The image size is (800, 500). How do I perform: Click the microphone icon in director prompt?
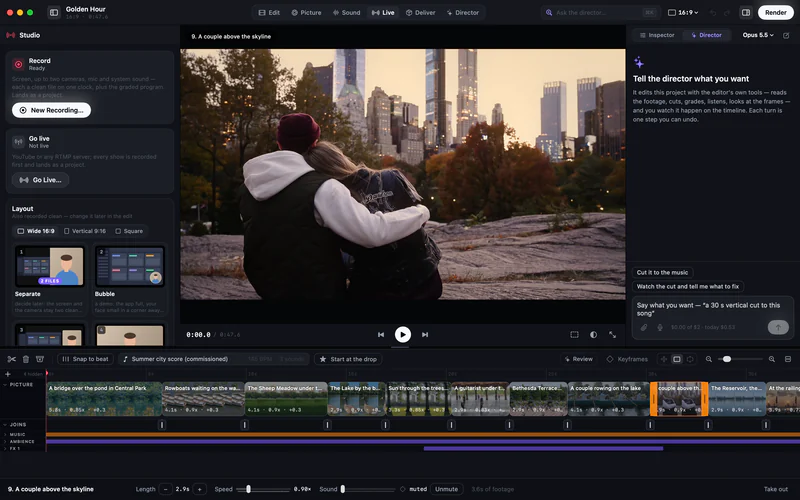click(x=660, y=327)
